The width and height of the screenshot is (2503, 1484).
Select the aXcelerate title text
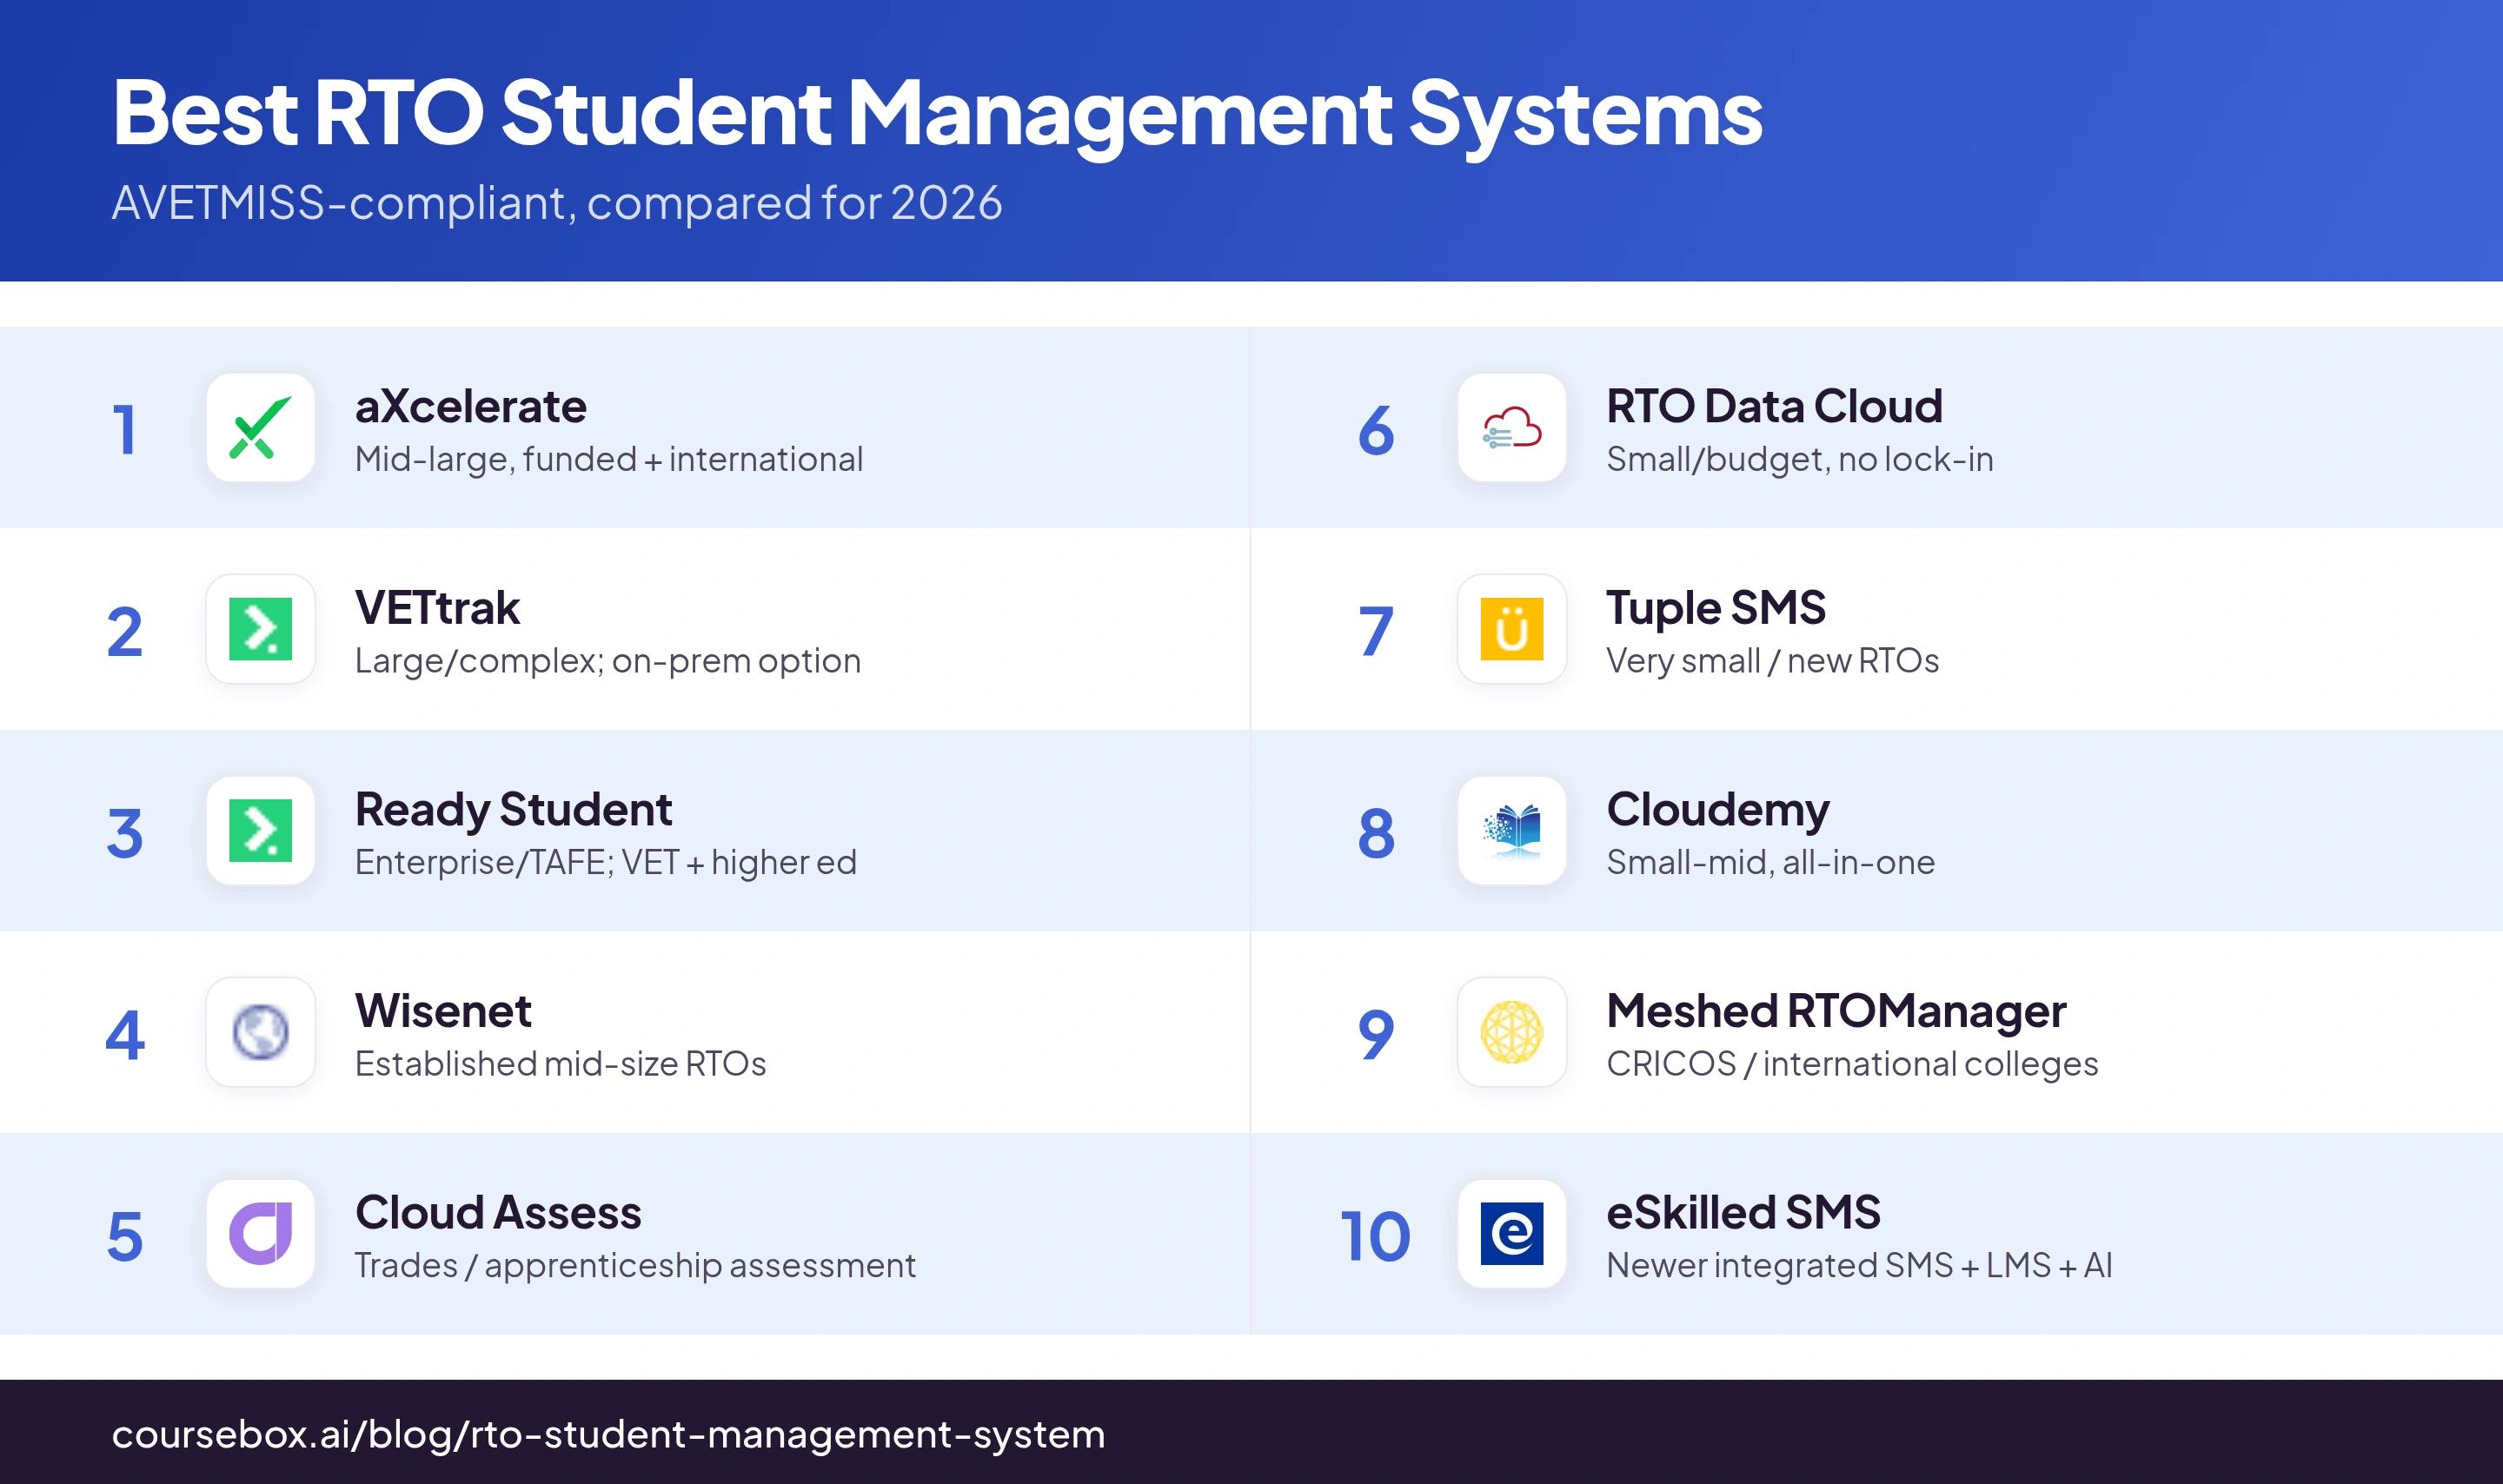click(x=471, y=407)
